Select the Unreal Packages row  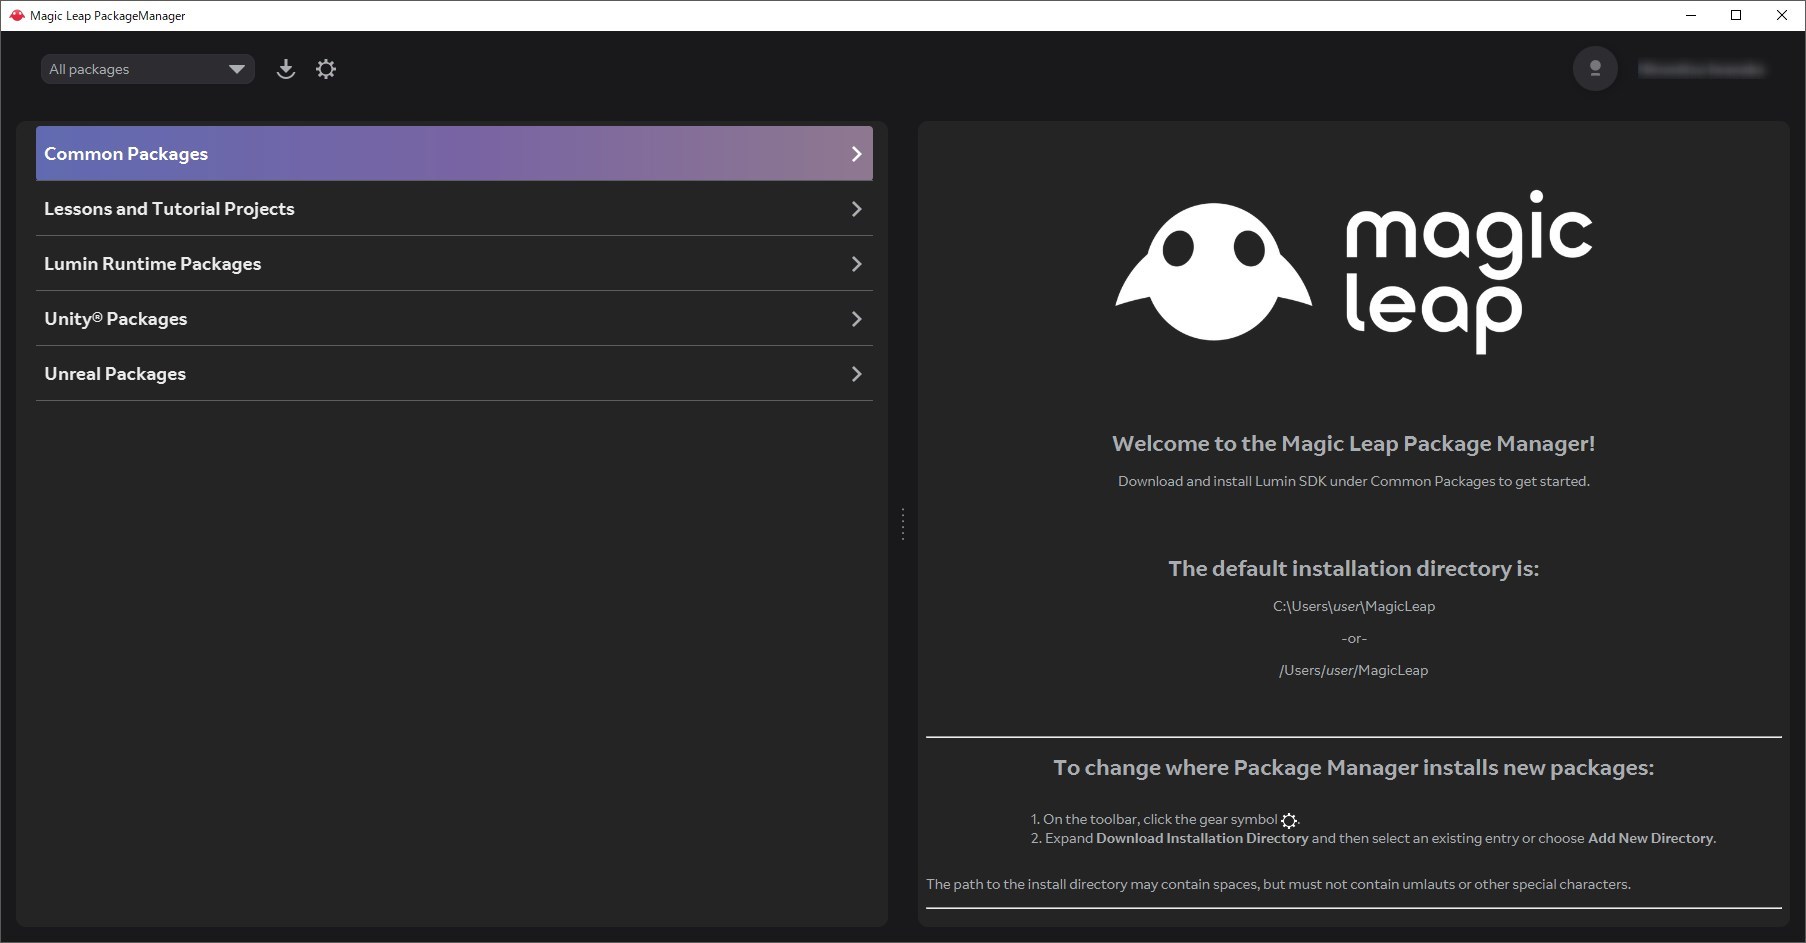pyautogui.click(x=454, y=373)
